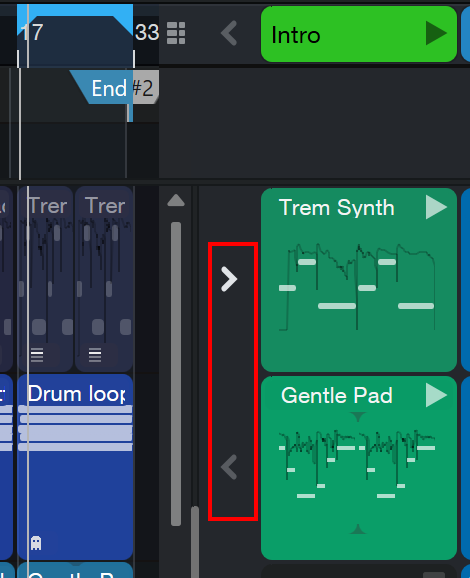Select the Drum loop clip in arrangement

click(75, 467)
